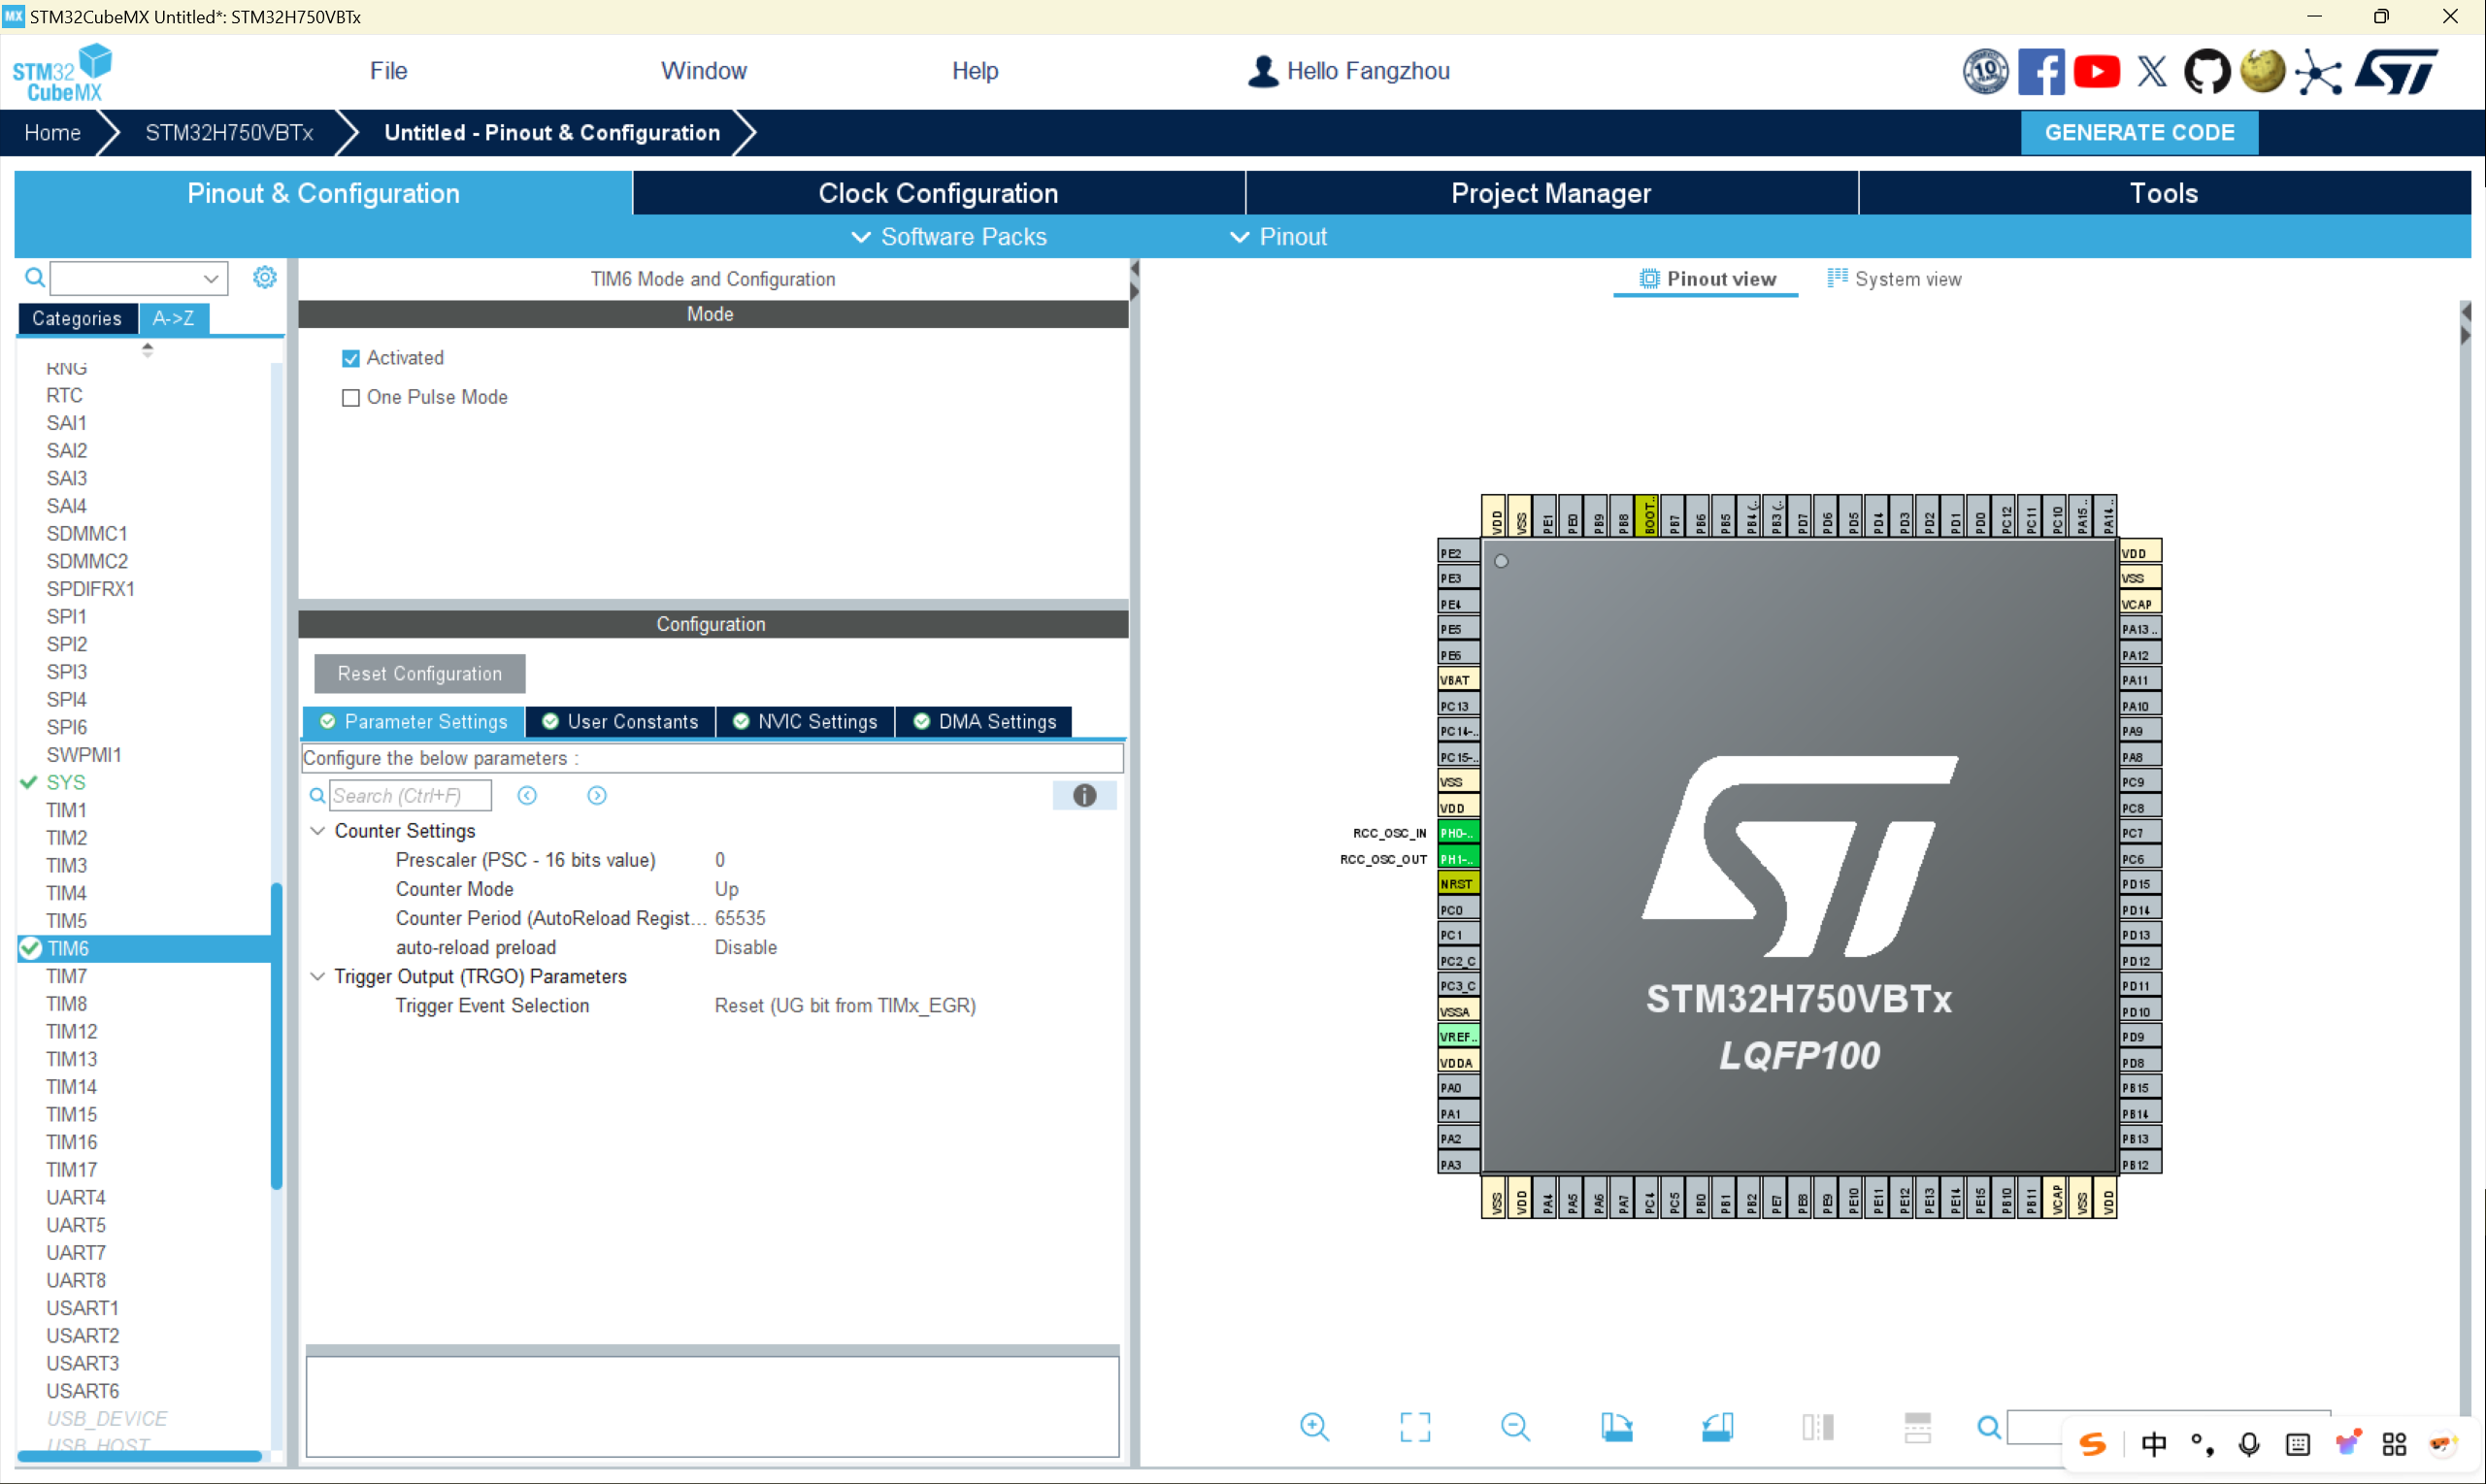Click the peripheral list vertical scrollbar

coord(276,1035)
